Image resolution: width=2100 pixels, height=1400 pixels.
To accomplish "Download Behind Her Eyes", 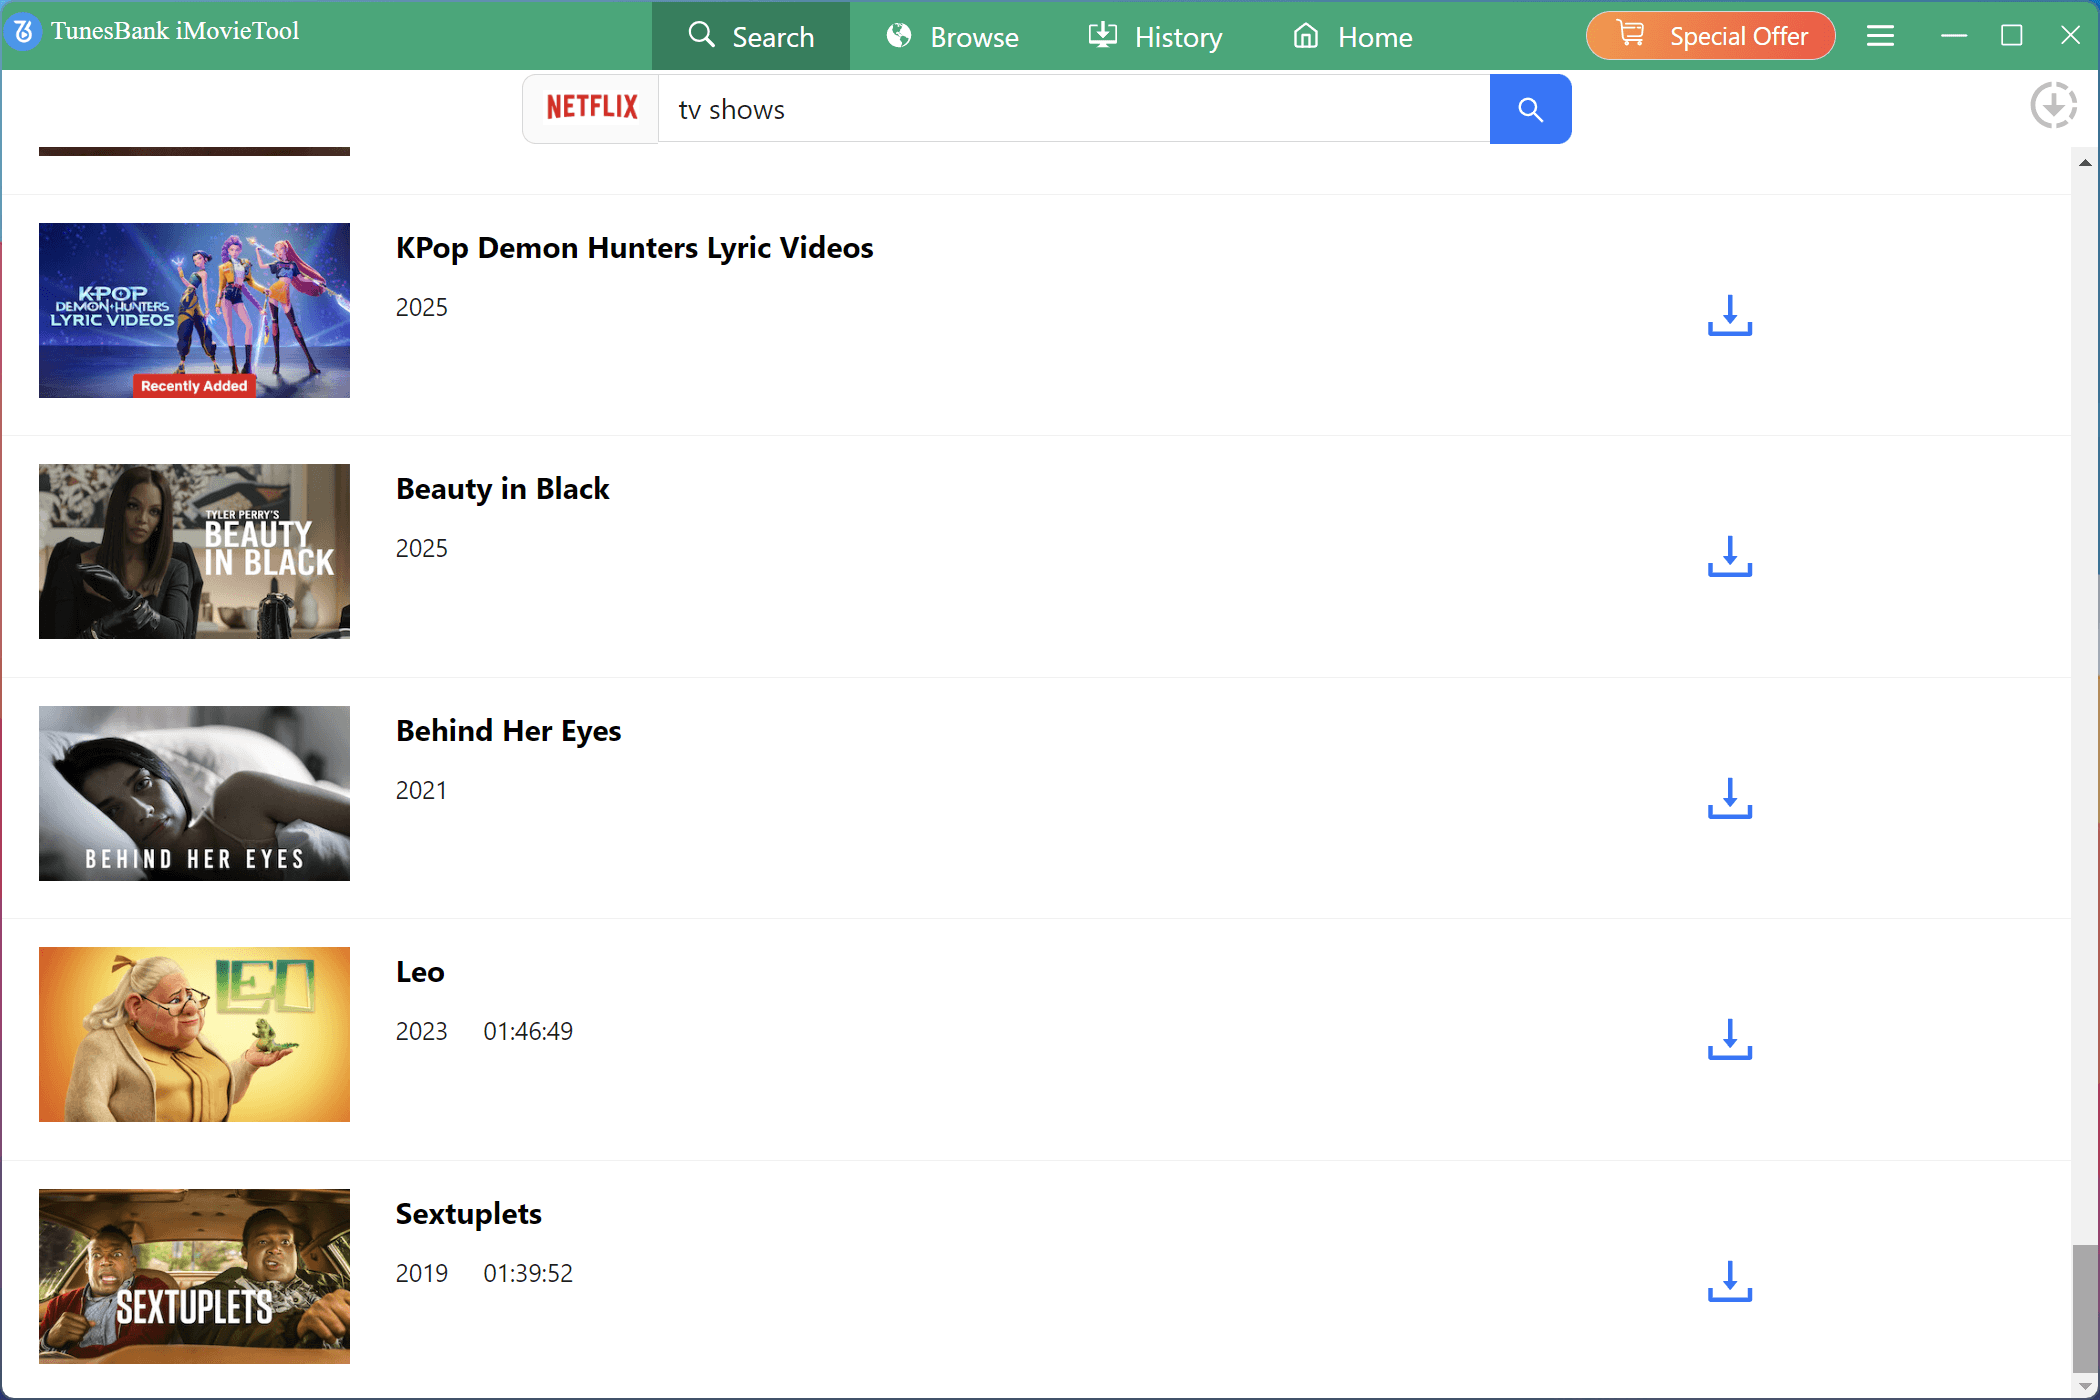I will [1729, 800].
